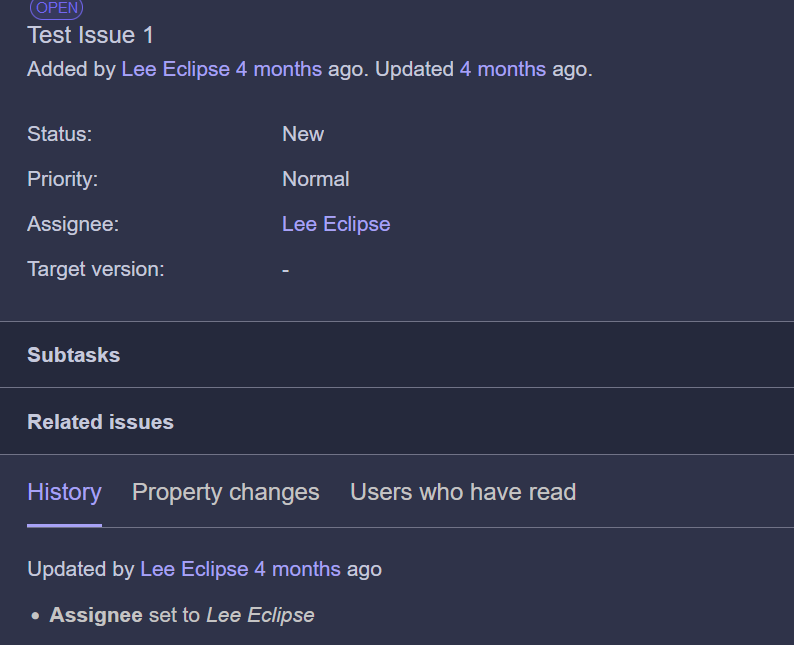
Task: Click the Target version dash value
Action: (x=286, y=269)
